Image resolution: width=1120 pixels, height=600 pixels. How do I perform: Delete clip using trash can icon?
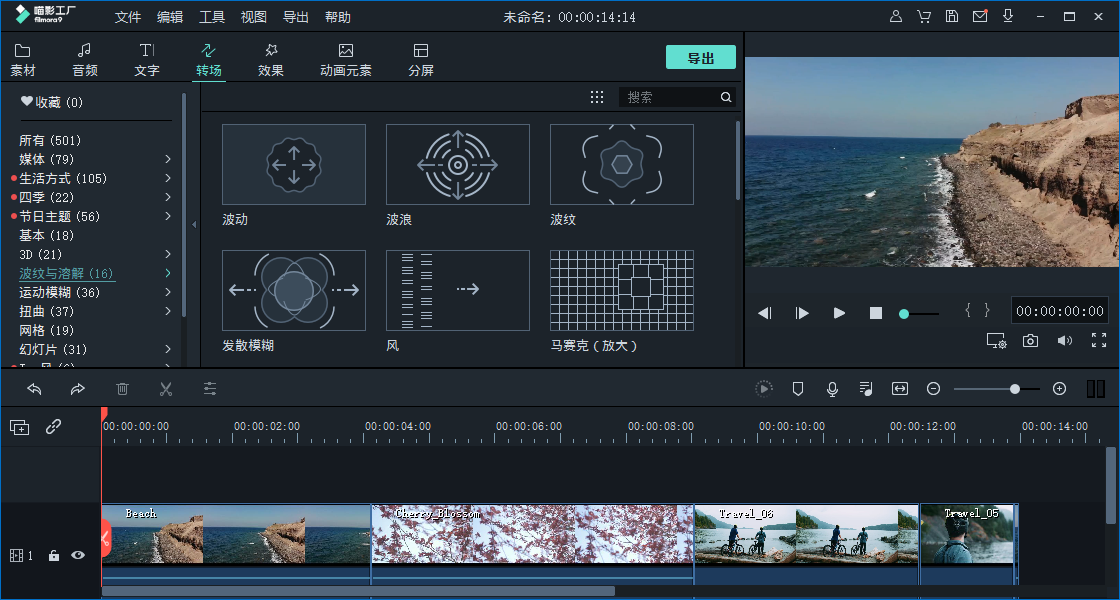point(122,389)
